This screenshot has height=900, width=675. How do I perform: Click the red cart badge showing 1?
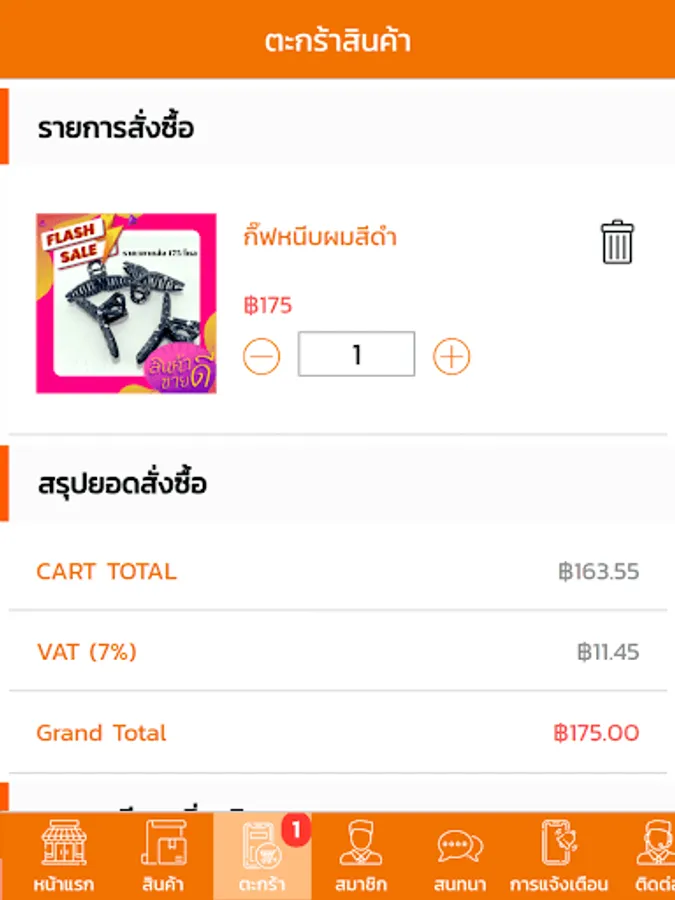296,829
